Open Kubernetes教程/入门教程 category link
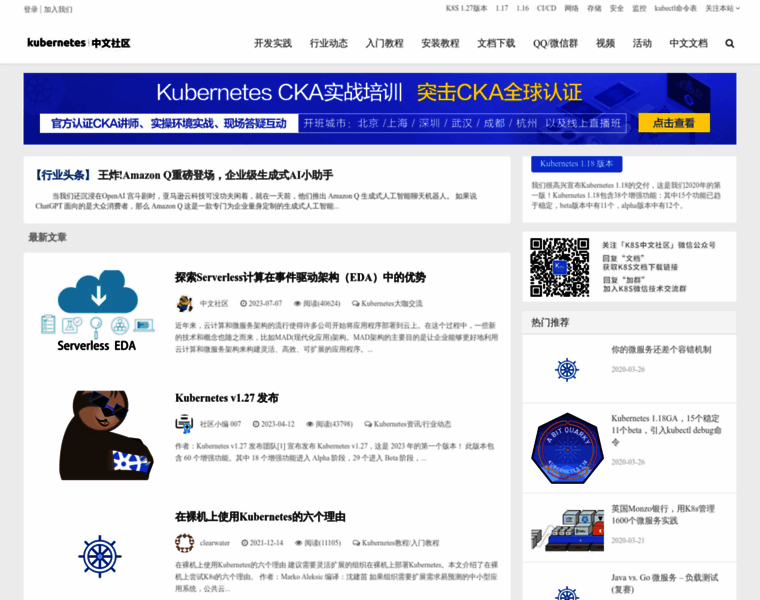Viewport: 760px width, 600px height. tap(400, 543)
